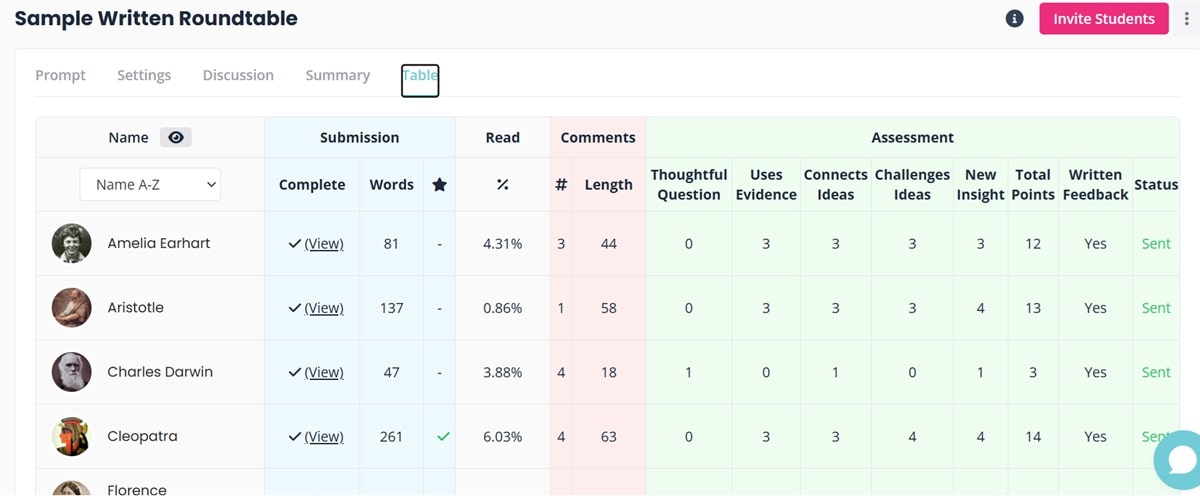Click Cleopatra's green star checkmark
This screenshot has width=1200, height=496.
coord(443,436)
